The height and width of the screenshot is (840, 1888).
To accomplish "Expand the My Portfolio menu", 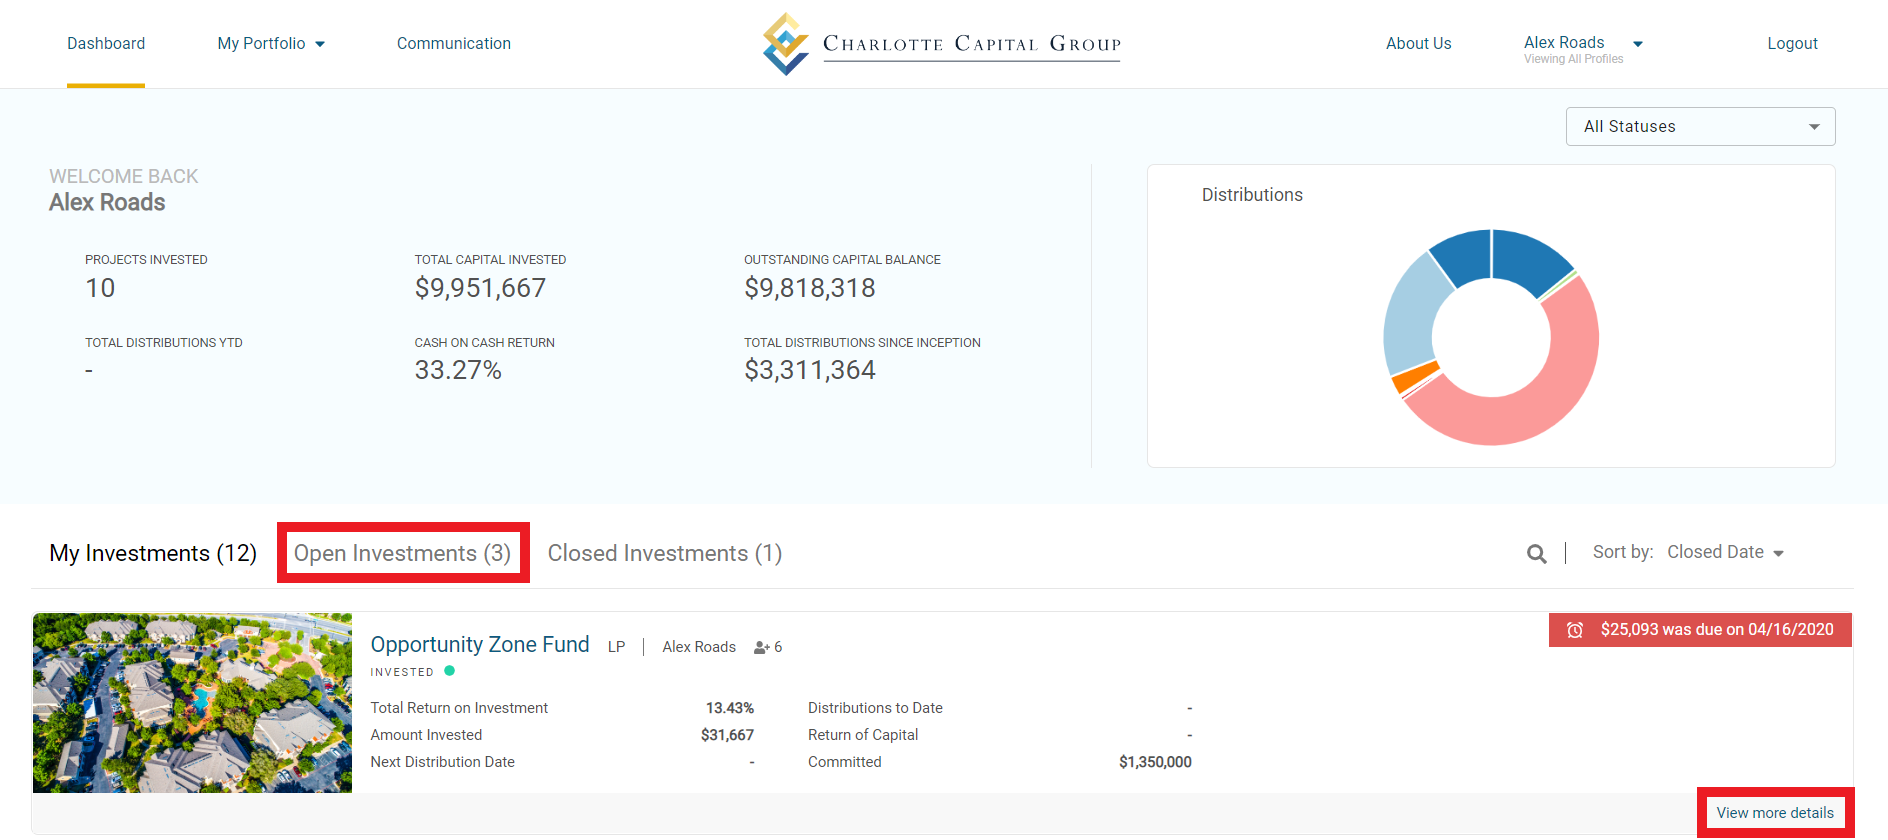I will pos(271,44).
